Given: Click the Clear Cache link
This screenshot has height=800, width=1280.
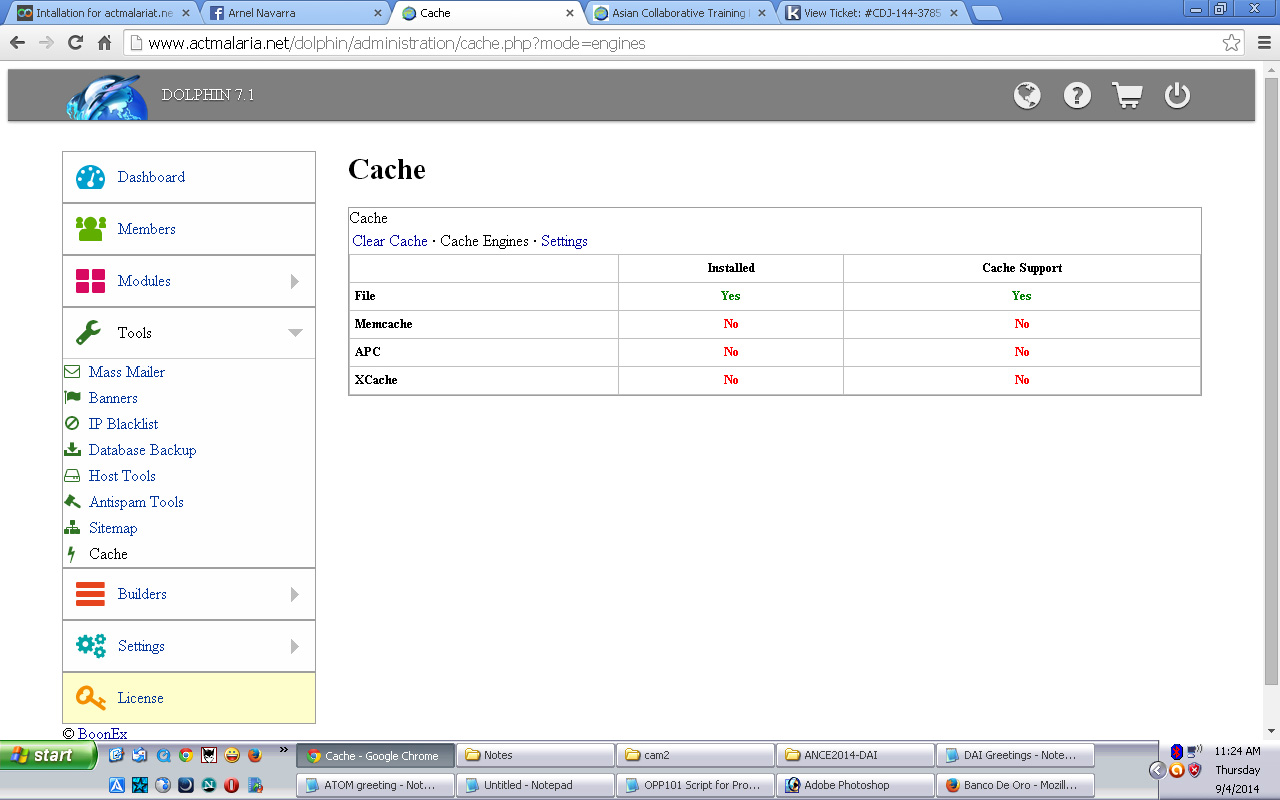Looking at the screenshot, I should point(390,241).
